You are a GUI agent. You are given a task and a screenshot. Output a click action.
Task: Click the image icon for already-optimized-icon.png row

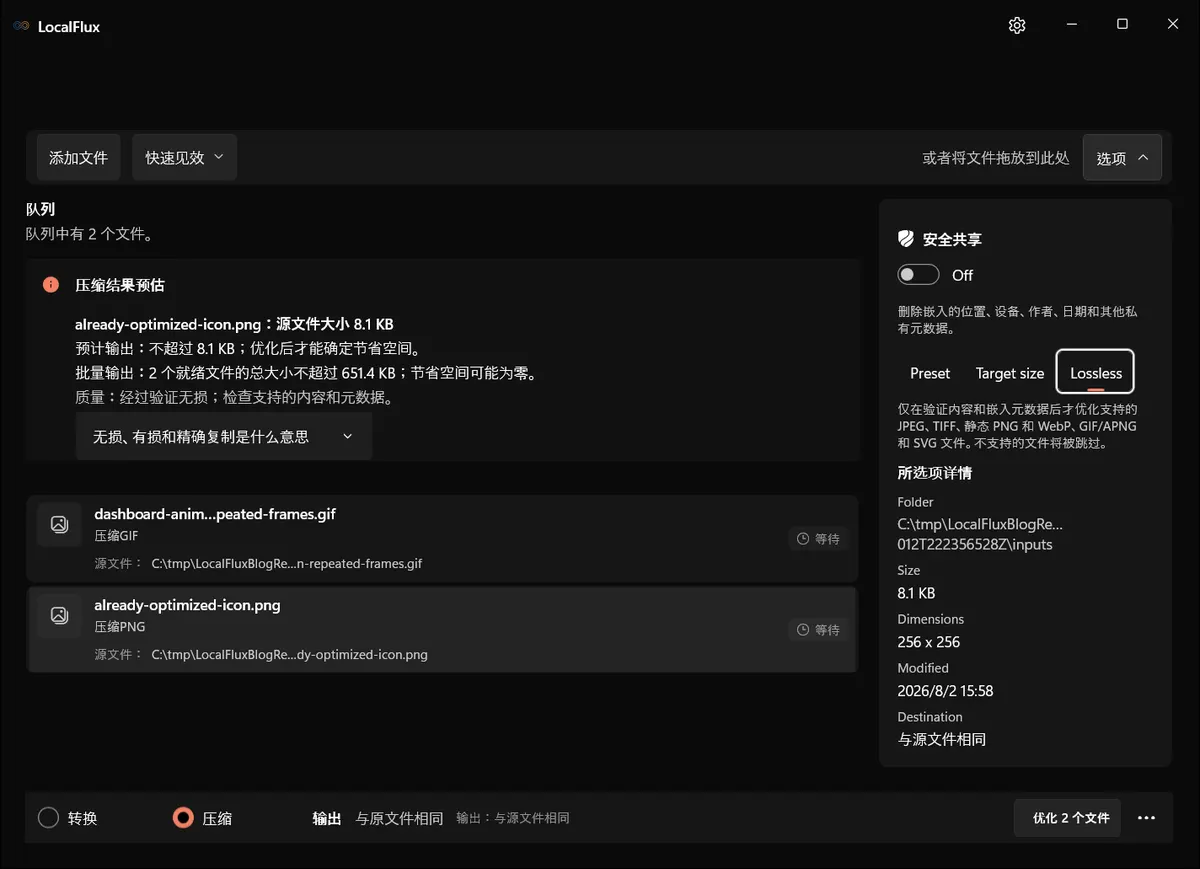pyautogui.click(x=59, y=615)
